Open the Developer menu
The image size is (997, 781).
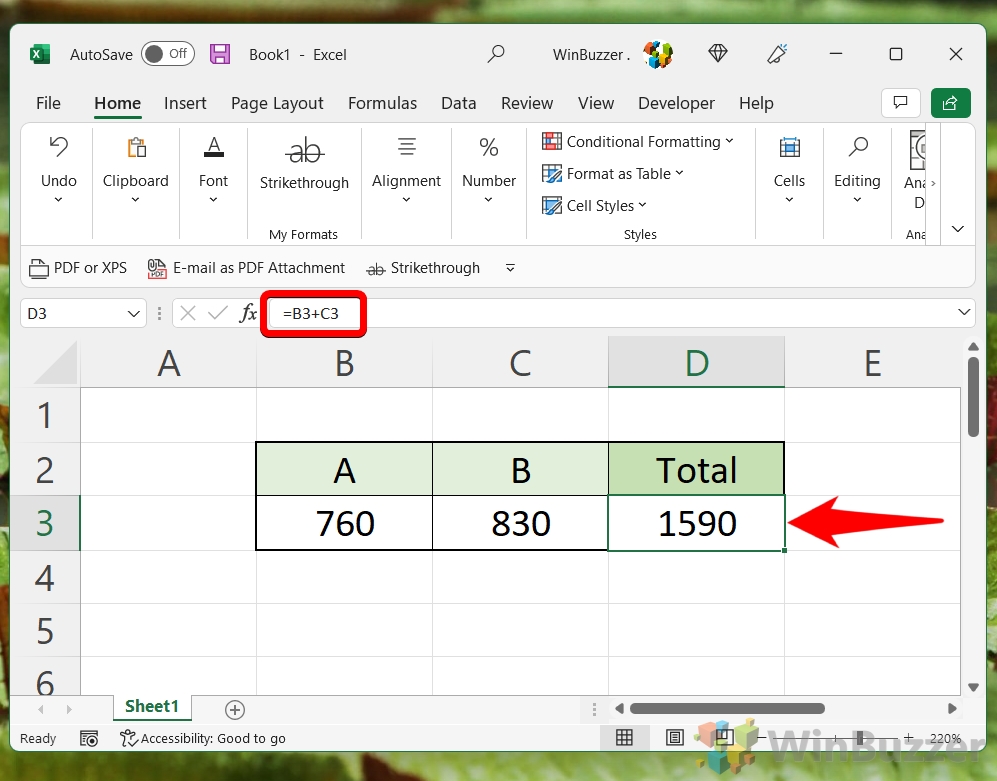[676, 103]
